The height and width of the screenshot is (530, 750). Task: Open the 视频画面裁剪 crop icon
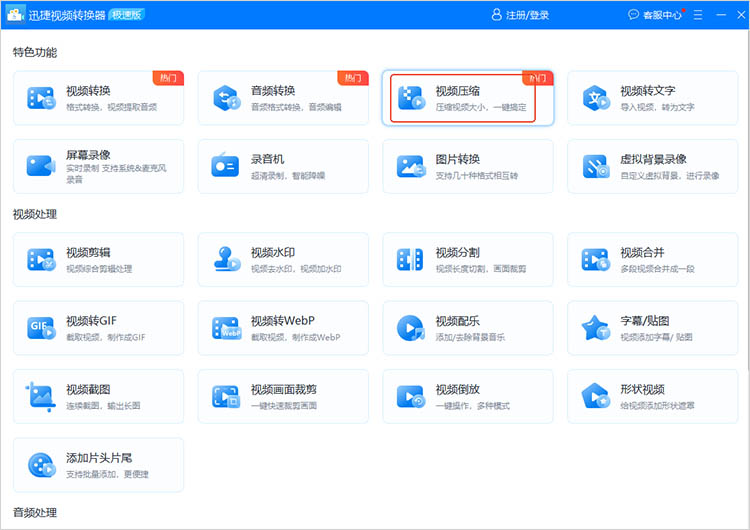[x=226, y=397]
